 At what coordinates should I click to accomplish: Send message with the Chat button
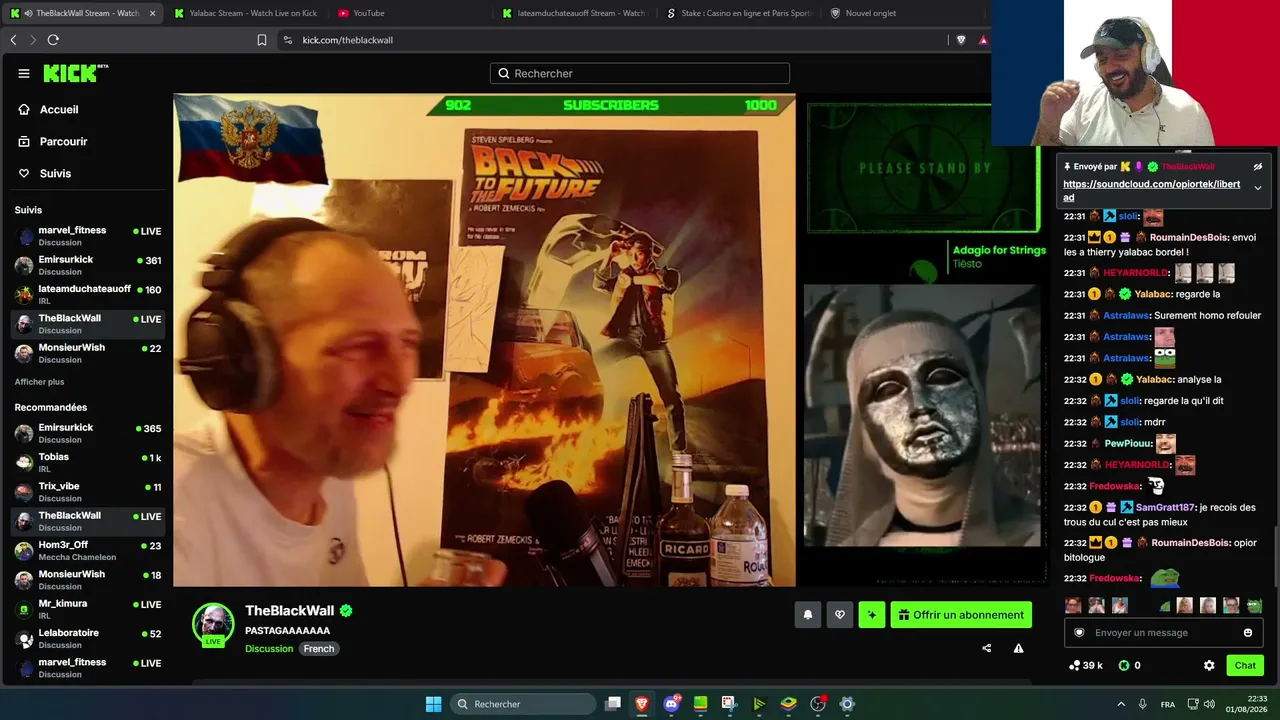[x=1245, y=665]
